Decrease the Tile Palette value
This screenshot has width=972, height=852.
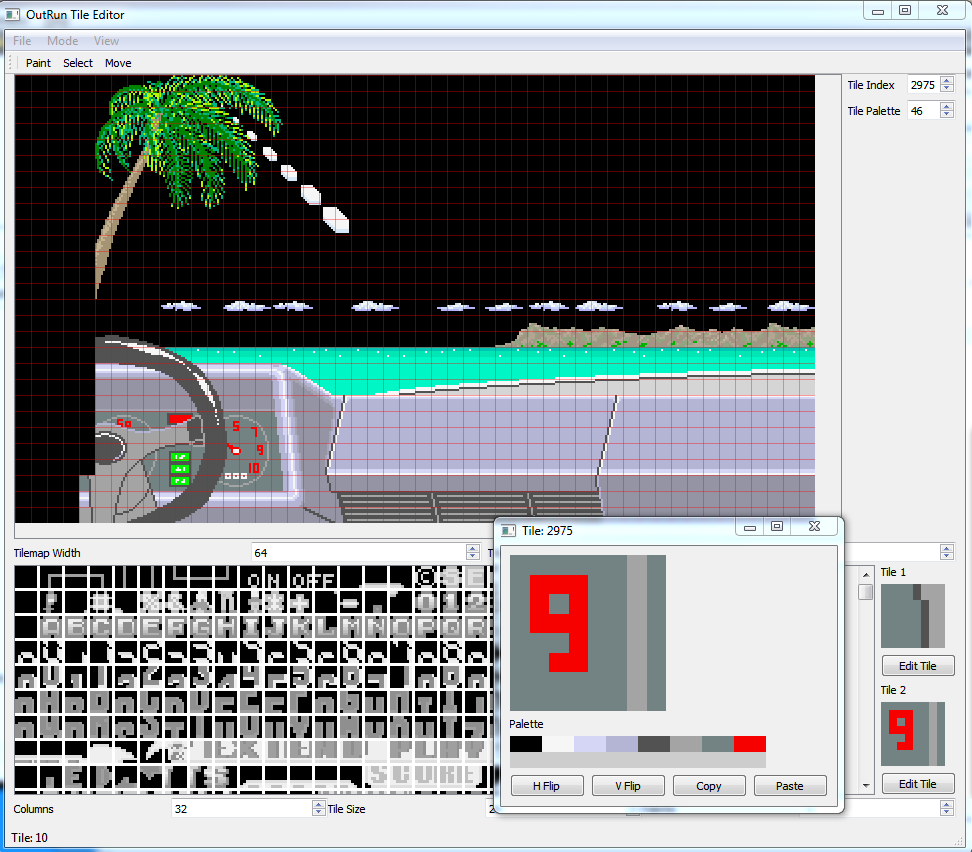947,115
